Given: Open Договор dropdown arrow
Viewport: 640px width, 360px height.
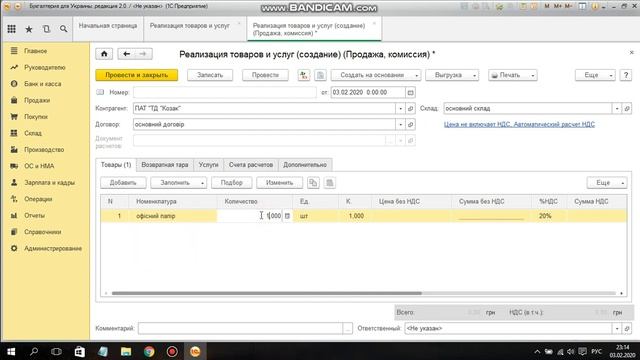Looking at the screenshot, I should click(400, 124).
